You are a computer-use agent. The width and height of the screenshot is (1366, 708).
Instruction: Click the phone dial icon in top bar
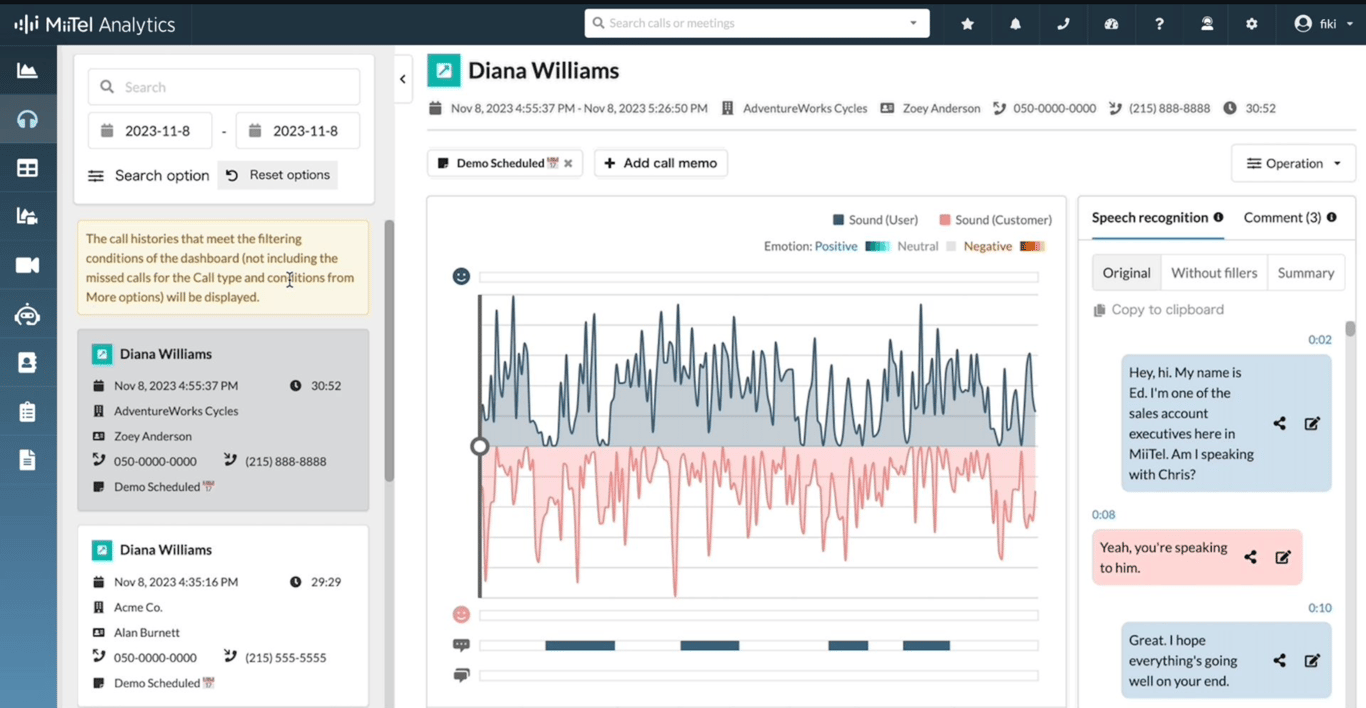(x=1063, y=24)
